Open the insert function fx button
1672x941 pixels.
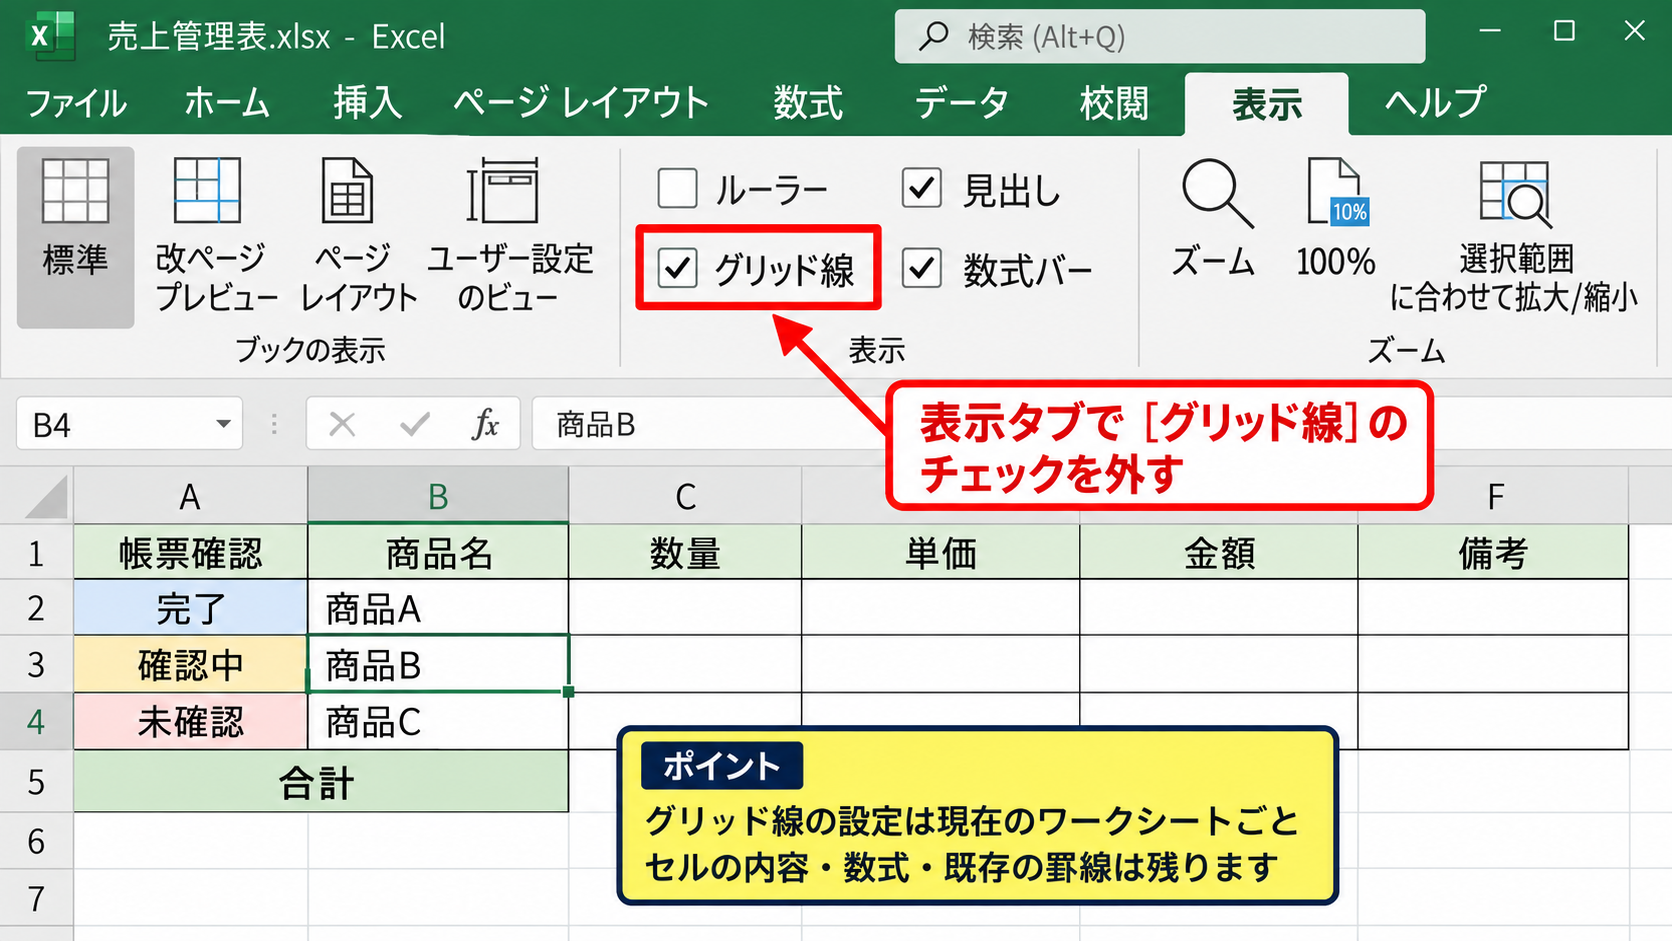[485, 425]
